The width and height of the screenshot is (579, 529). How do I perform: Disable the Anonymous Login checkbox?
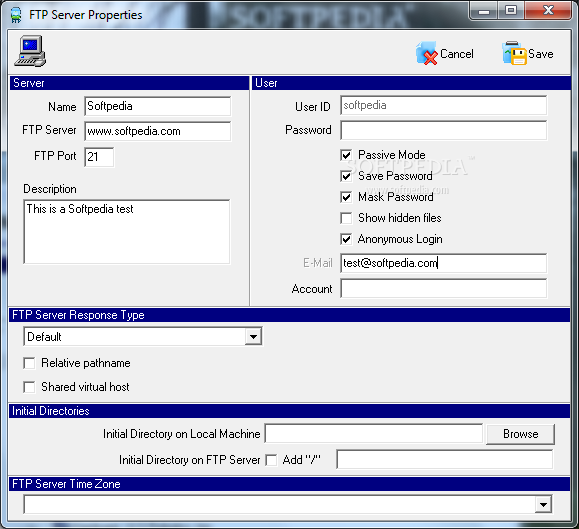(346, 239)
